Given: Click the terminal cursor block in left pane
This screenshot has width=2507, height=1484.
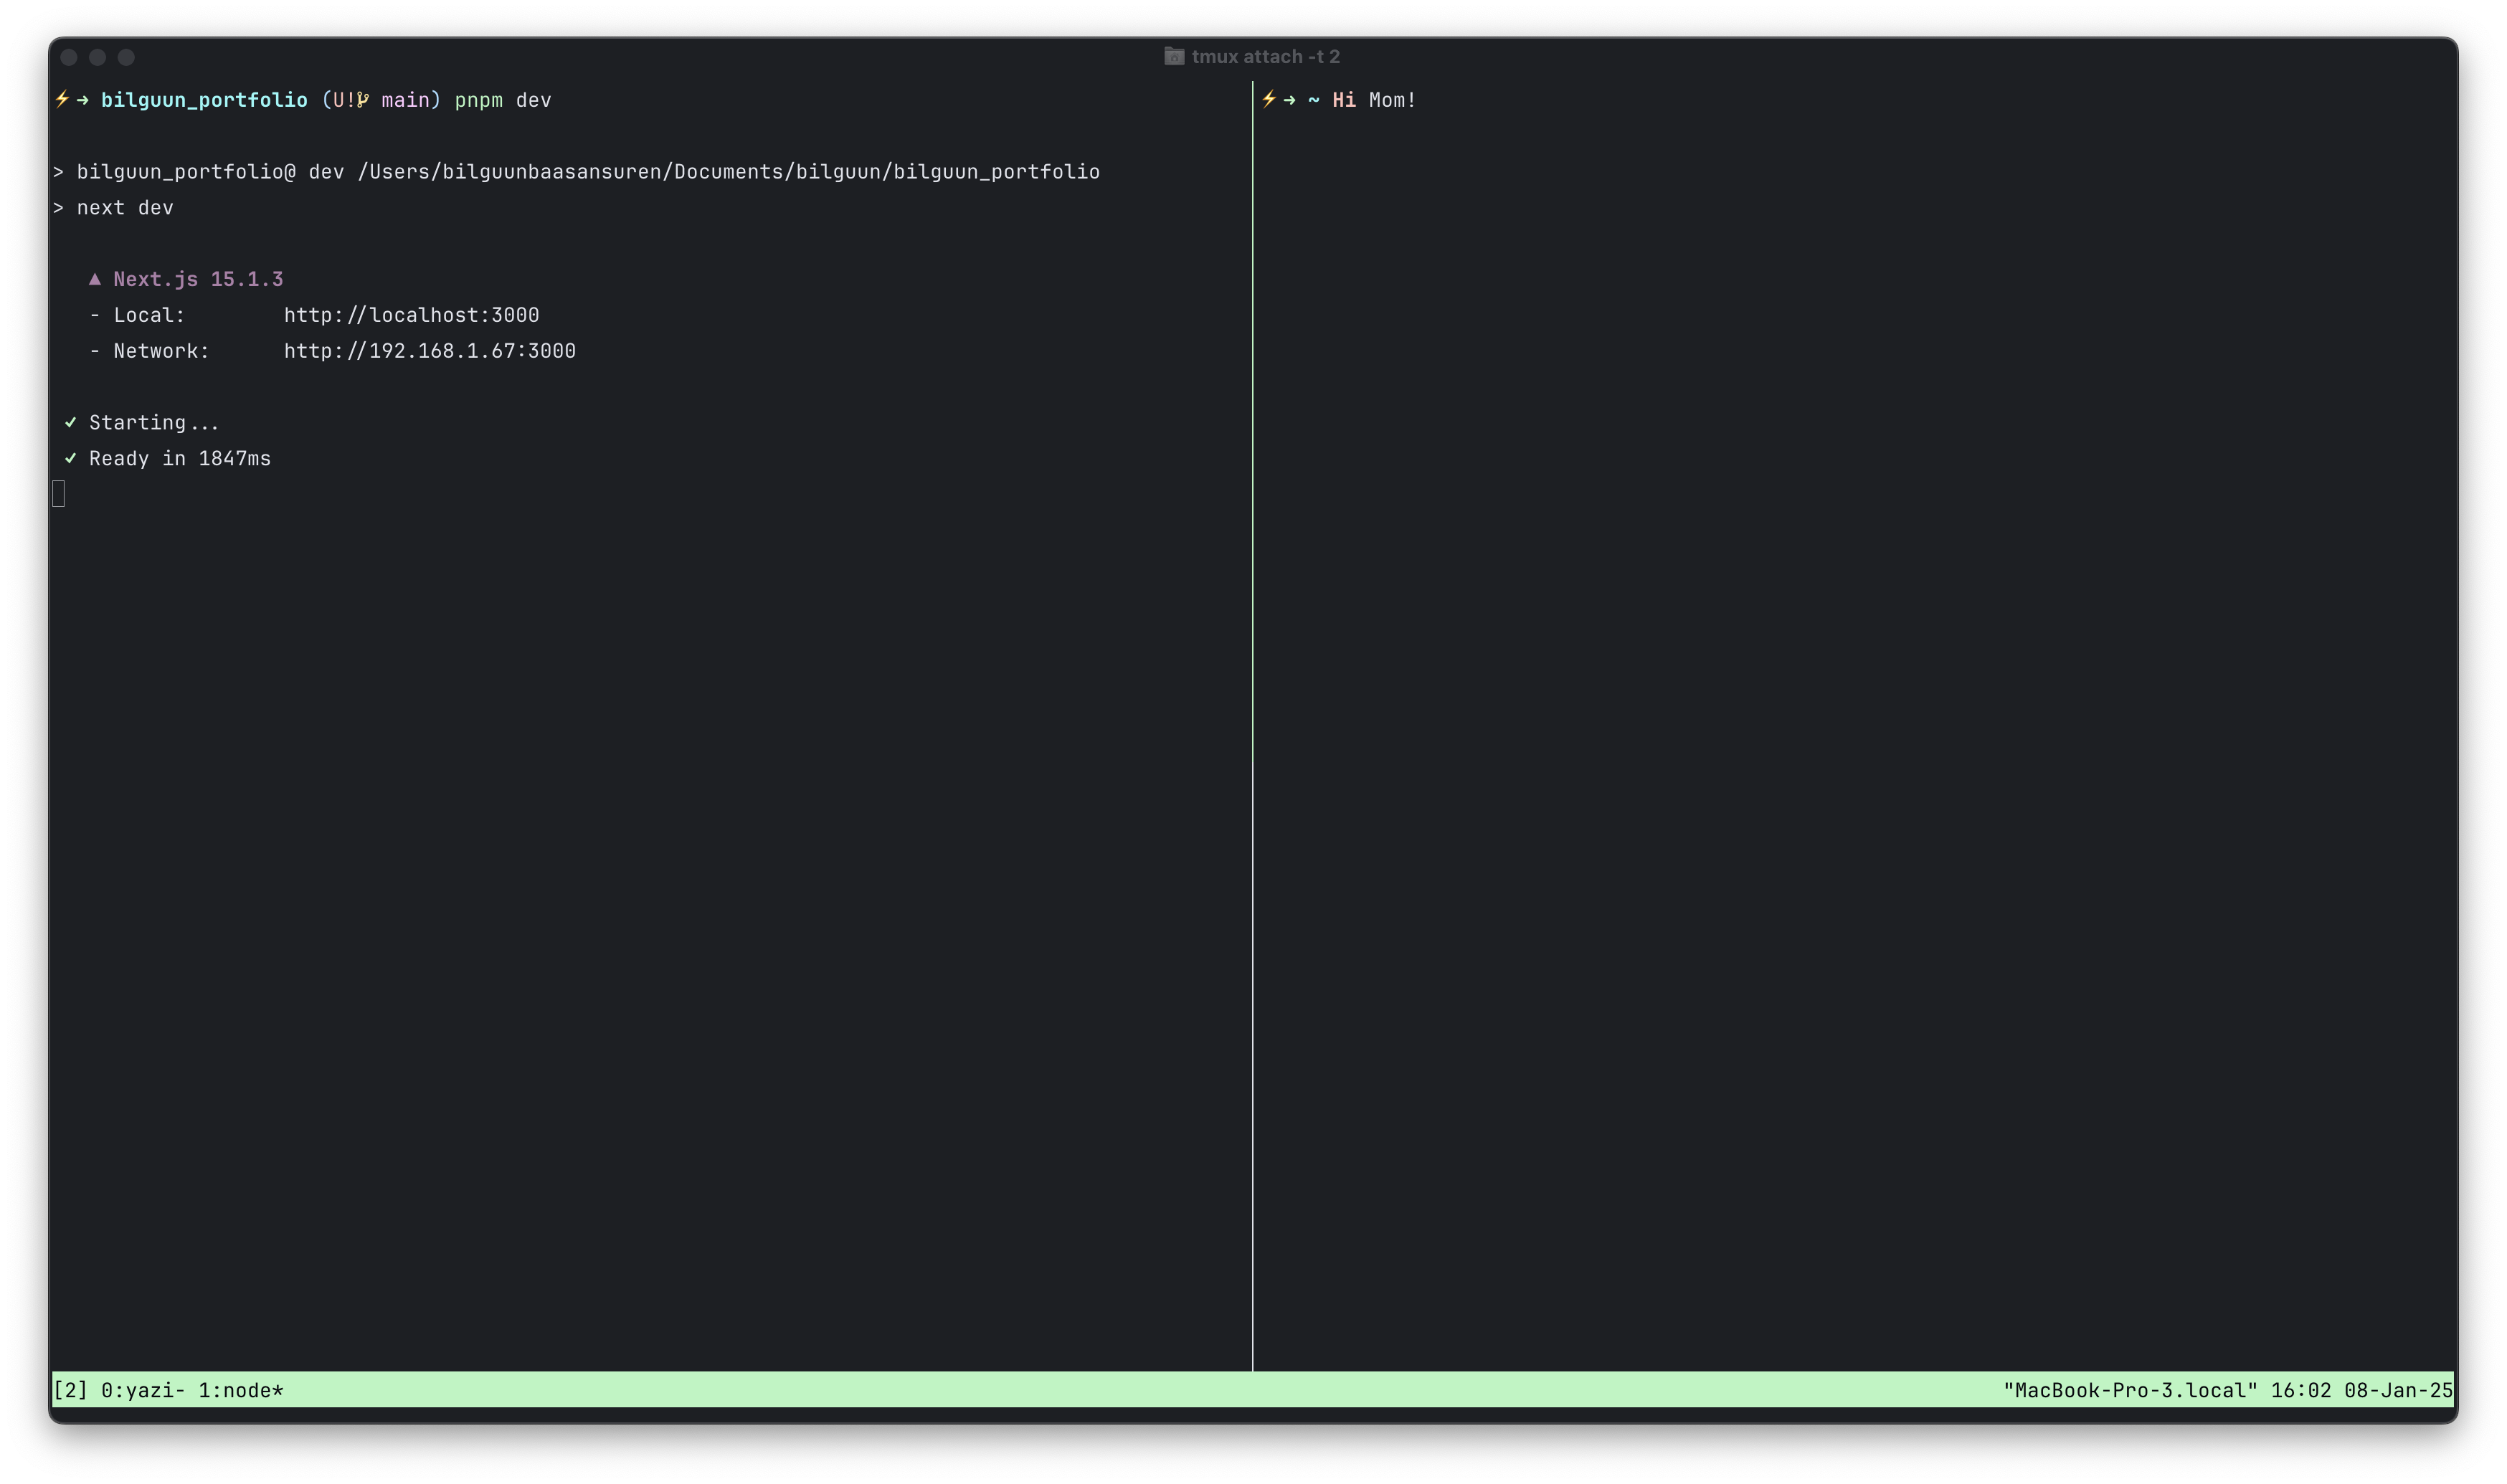Looking at the screenshot, I should click(x=59, y=493).
